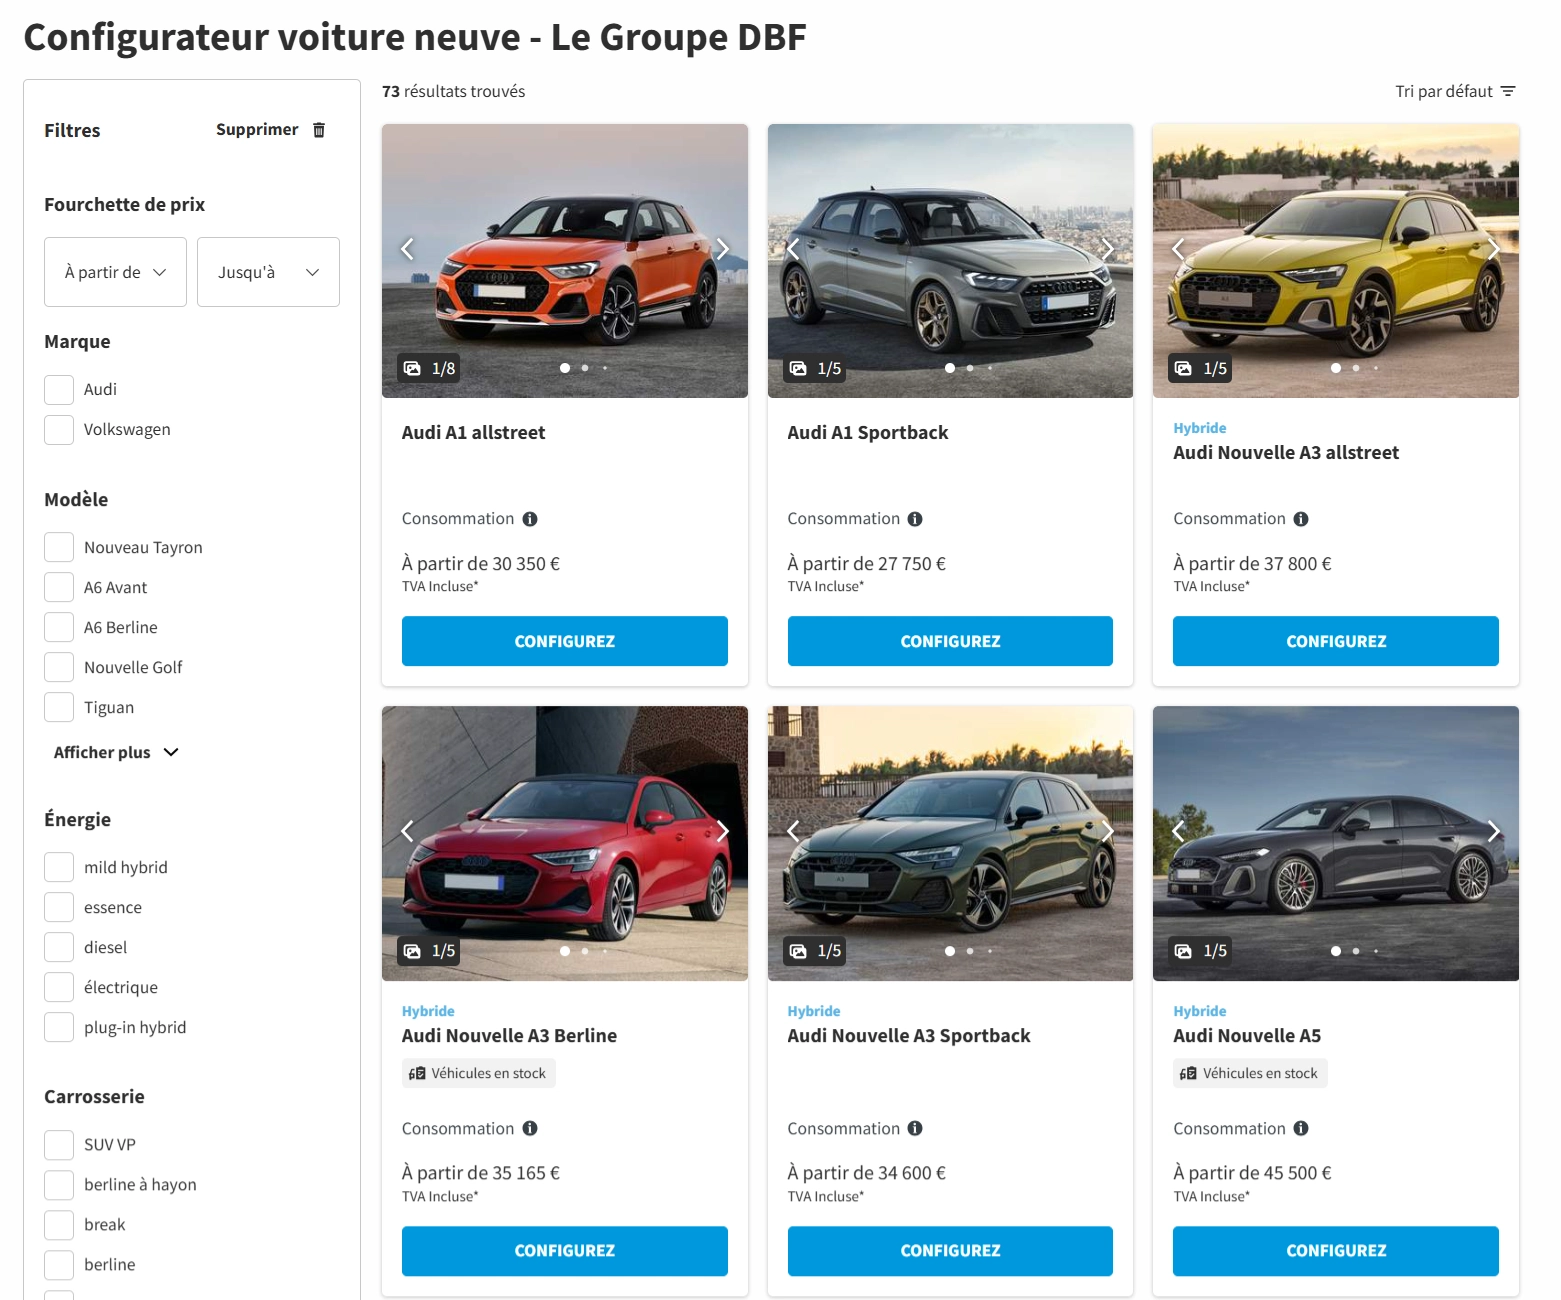Image resolution: width=1561 pixels, height=1300 pixels.
Task: Open Véhicules en stock for Nouvelle A5
Action: pyautogui.click(x=1250, y=1073)
